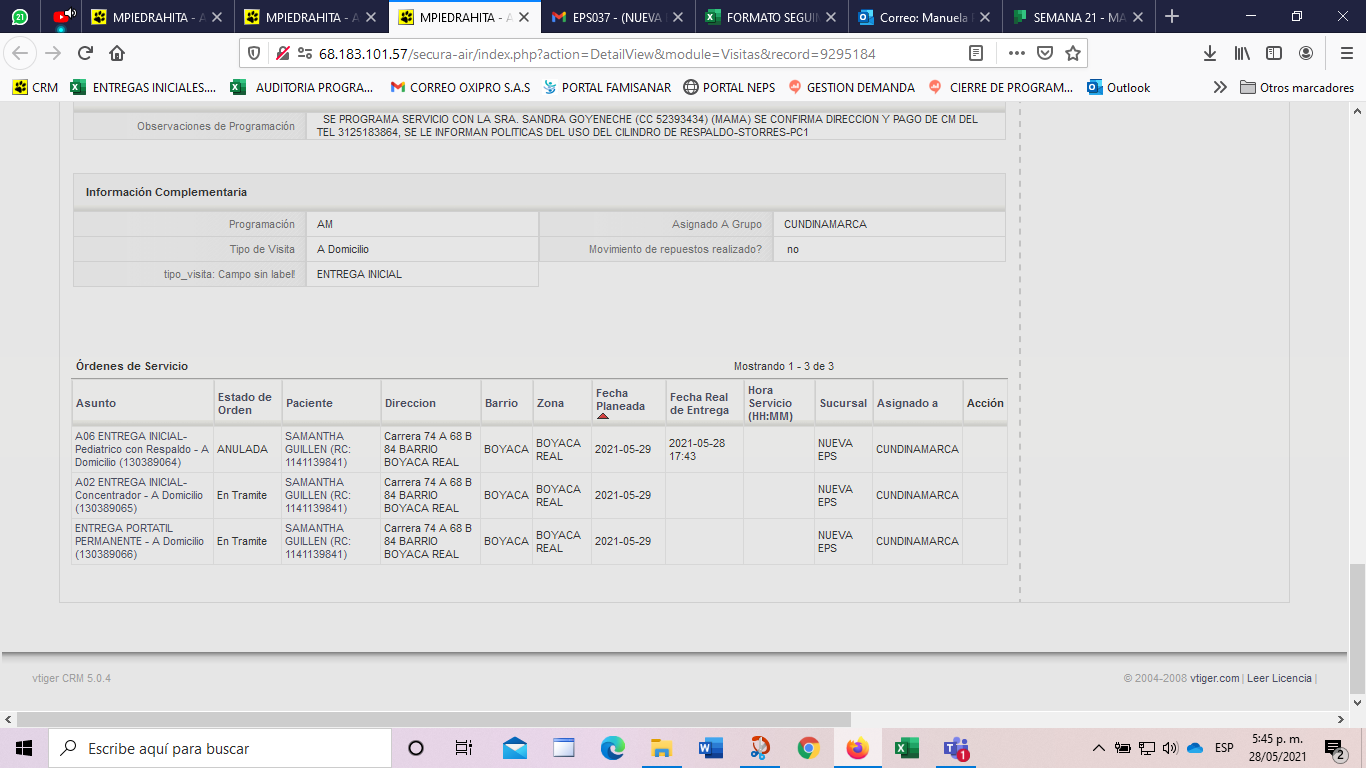Open the Otros marcadores folder
1366x768 pixels.
pyautogui.click(x=1297, y=87)
